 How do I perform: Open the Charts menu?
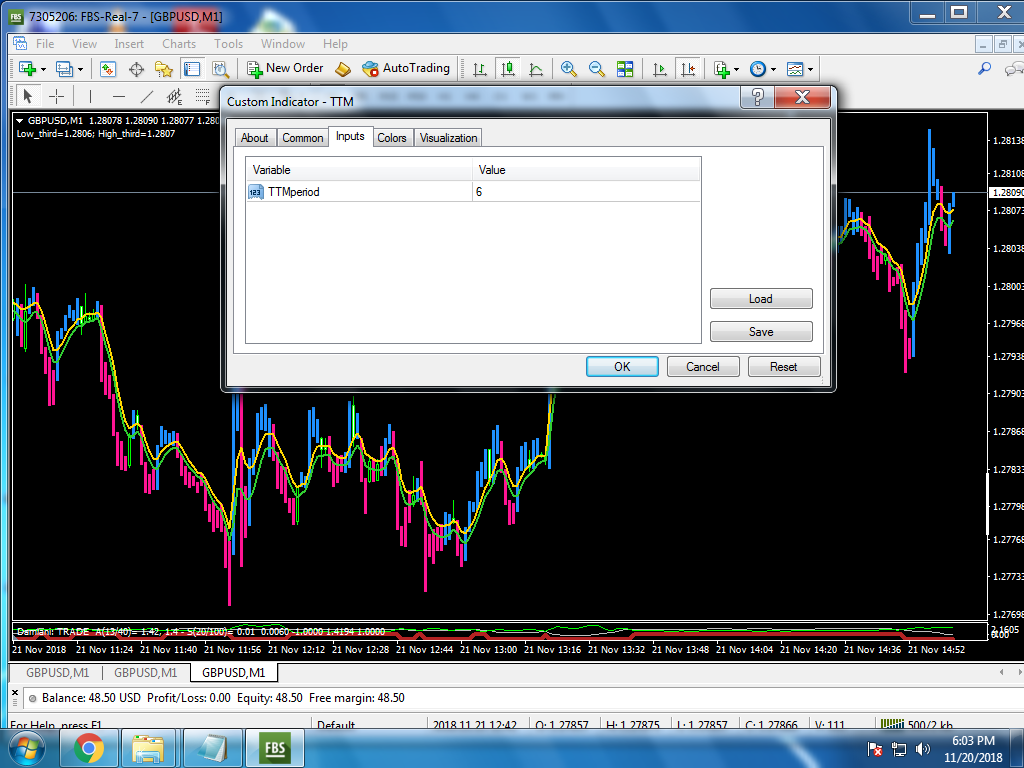click(179, 44)
